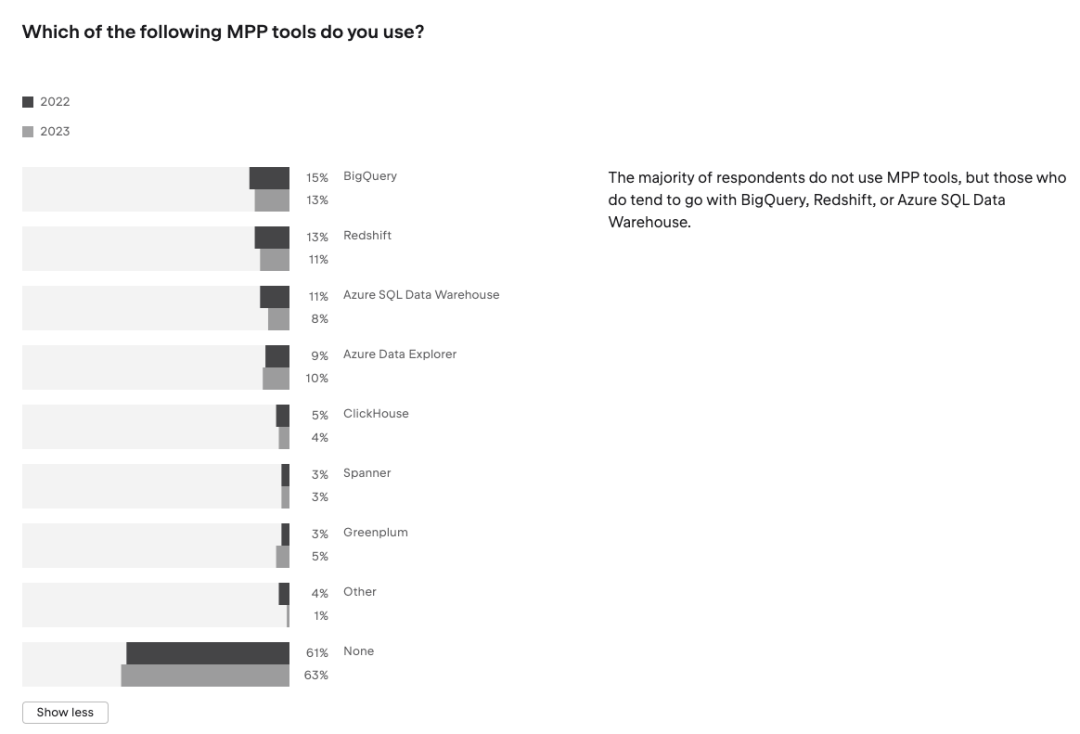The image size is (1080, 734).
Task: Click the Greenplum 2023 light bar
Action: pos(282,556)
